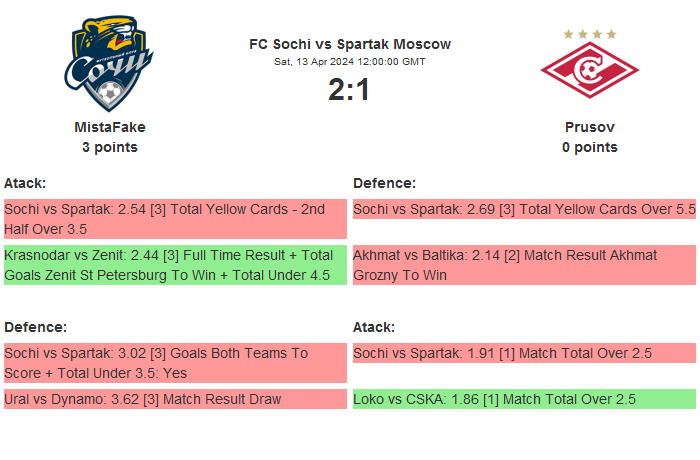
Task: Click MistaFake's Atack section heading
Action: point(25,183)
